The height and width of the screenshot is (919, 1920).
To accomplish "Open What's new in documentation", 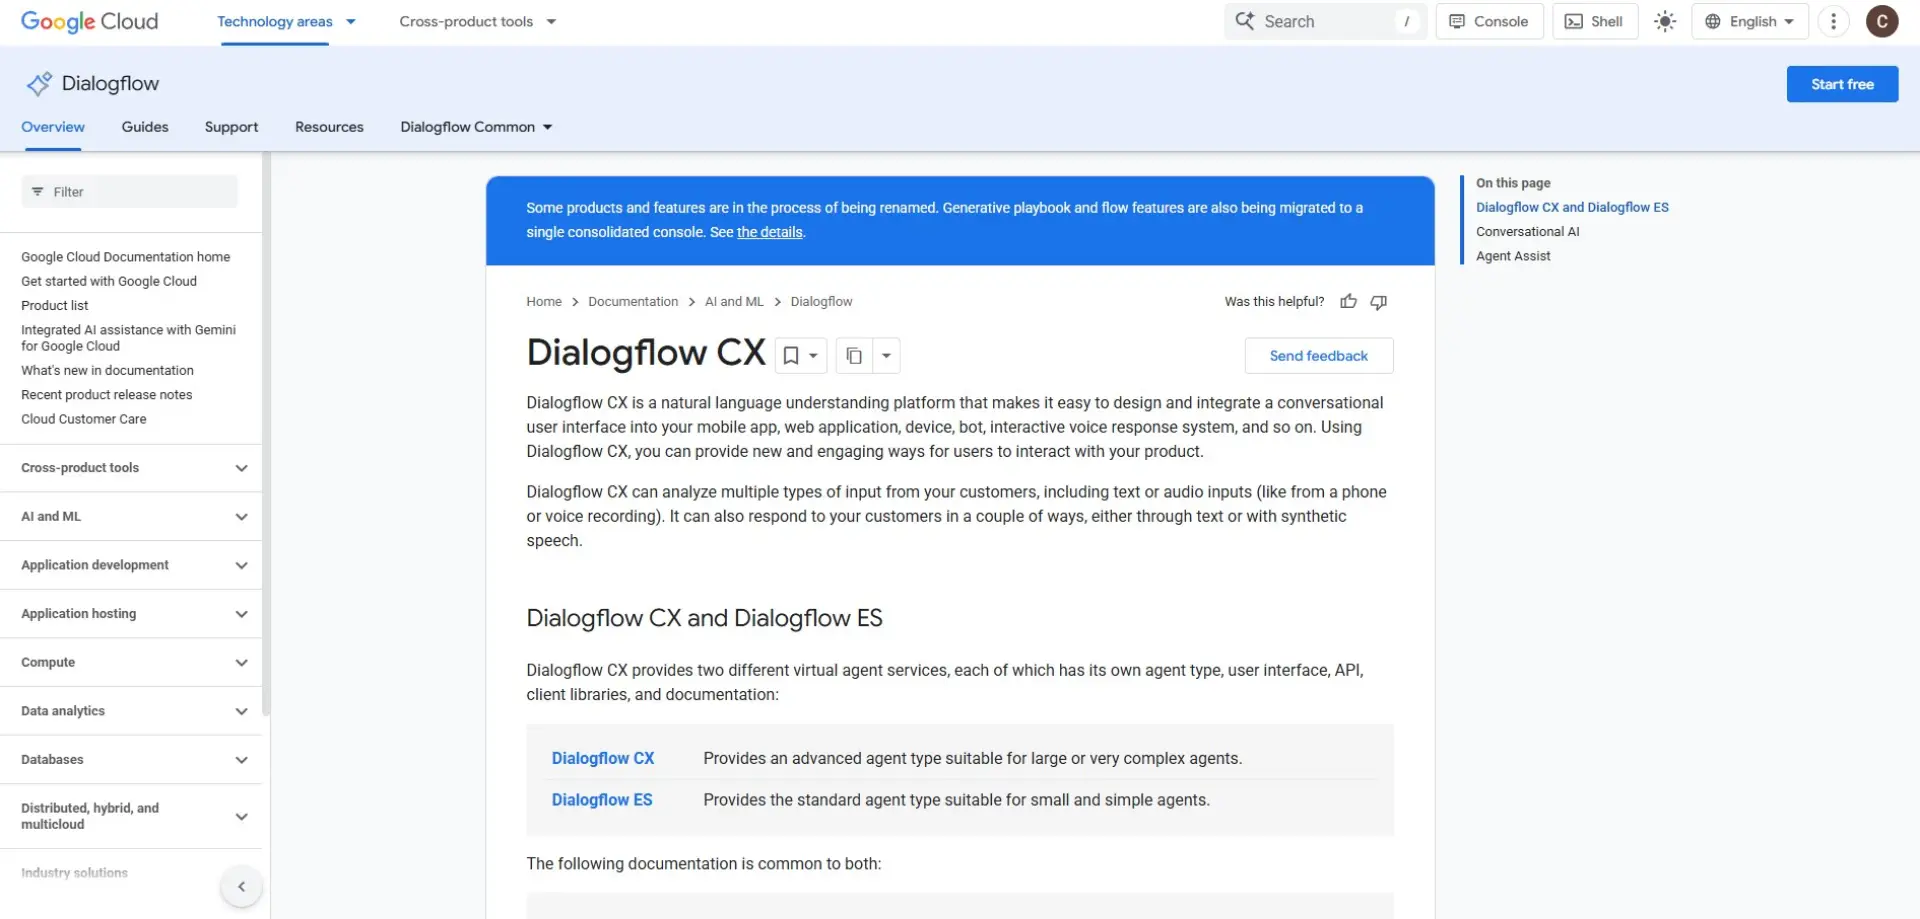I will click(x=107, y=370).
